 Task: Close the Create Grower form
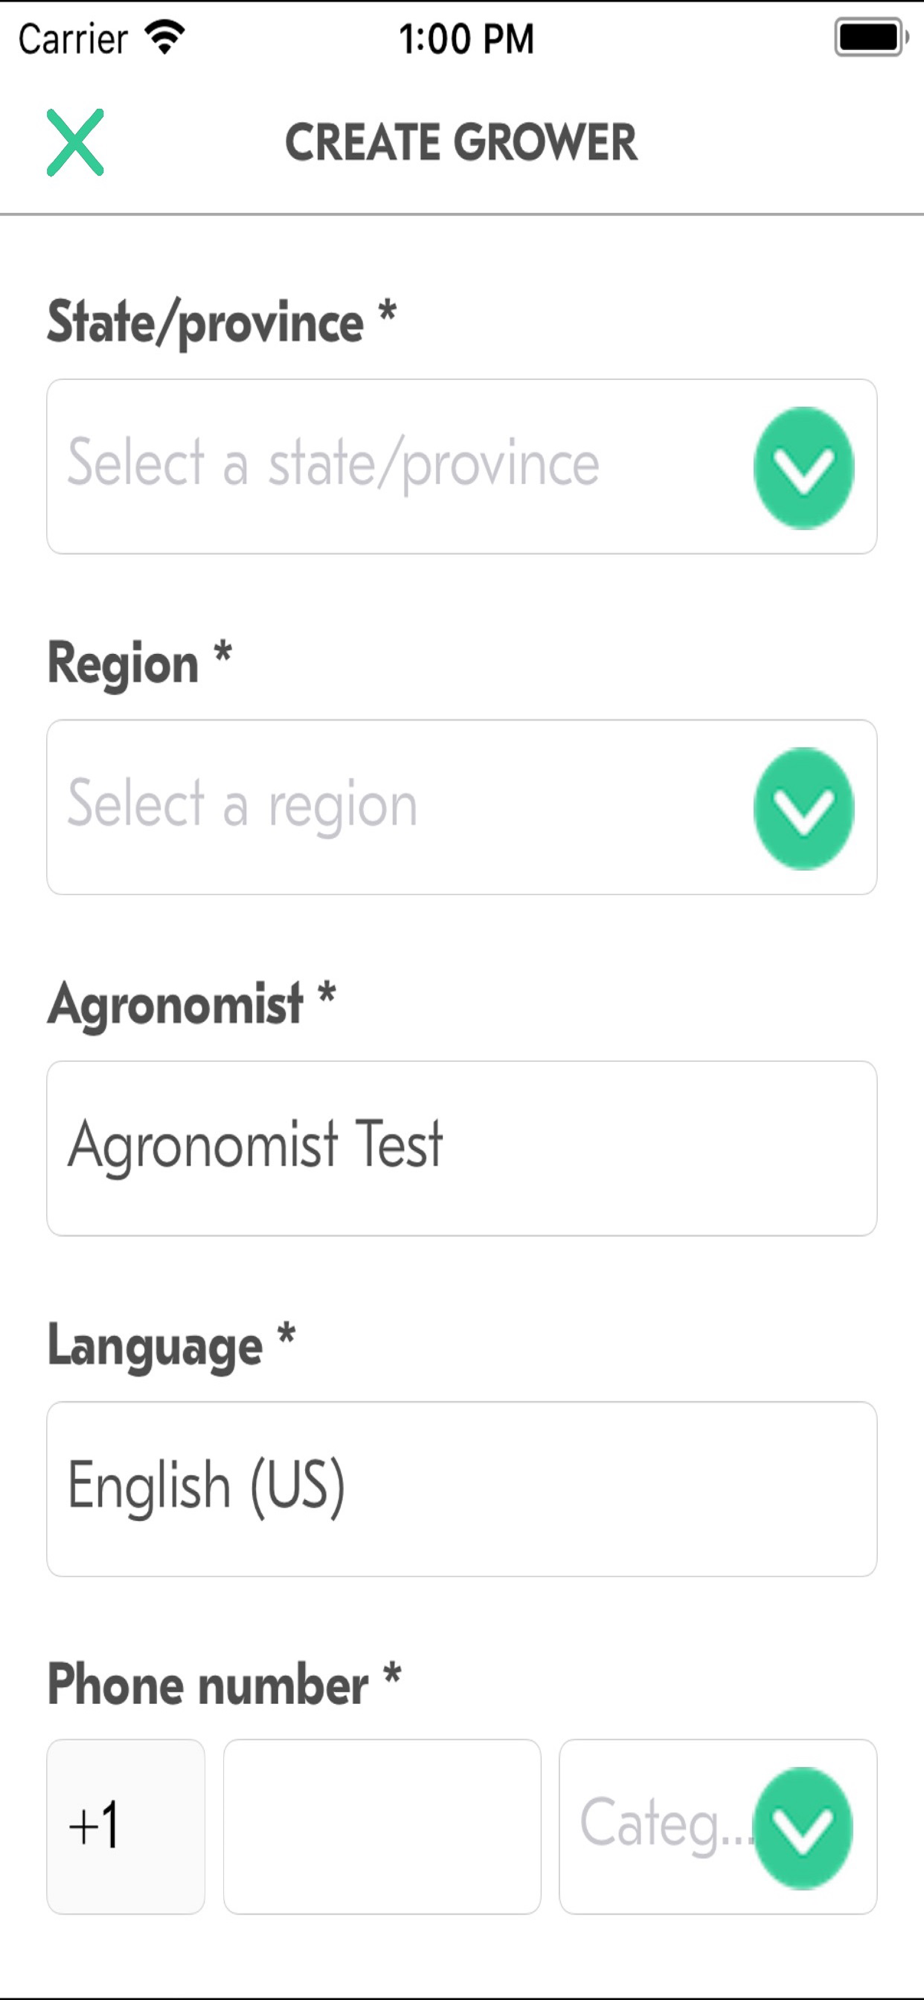[x=75, y=142]
